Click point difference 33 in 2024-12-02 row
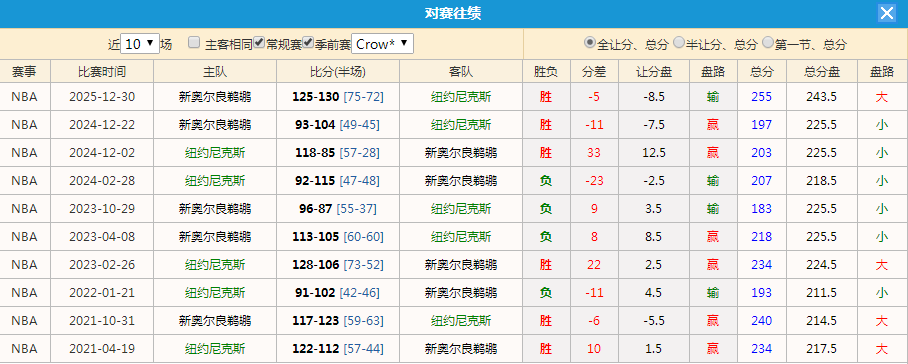Screen dimensions: 908x364 pos(594,153)
